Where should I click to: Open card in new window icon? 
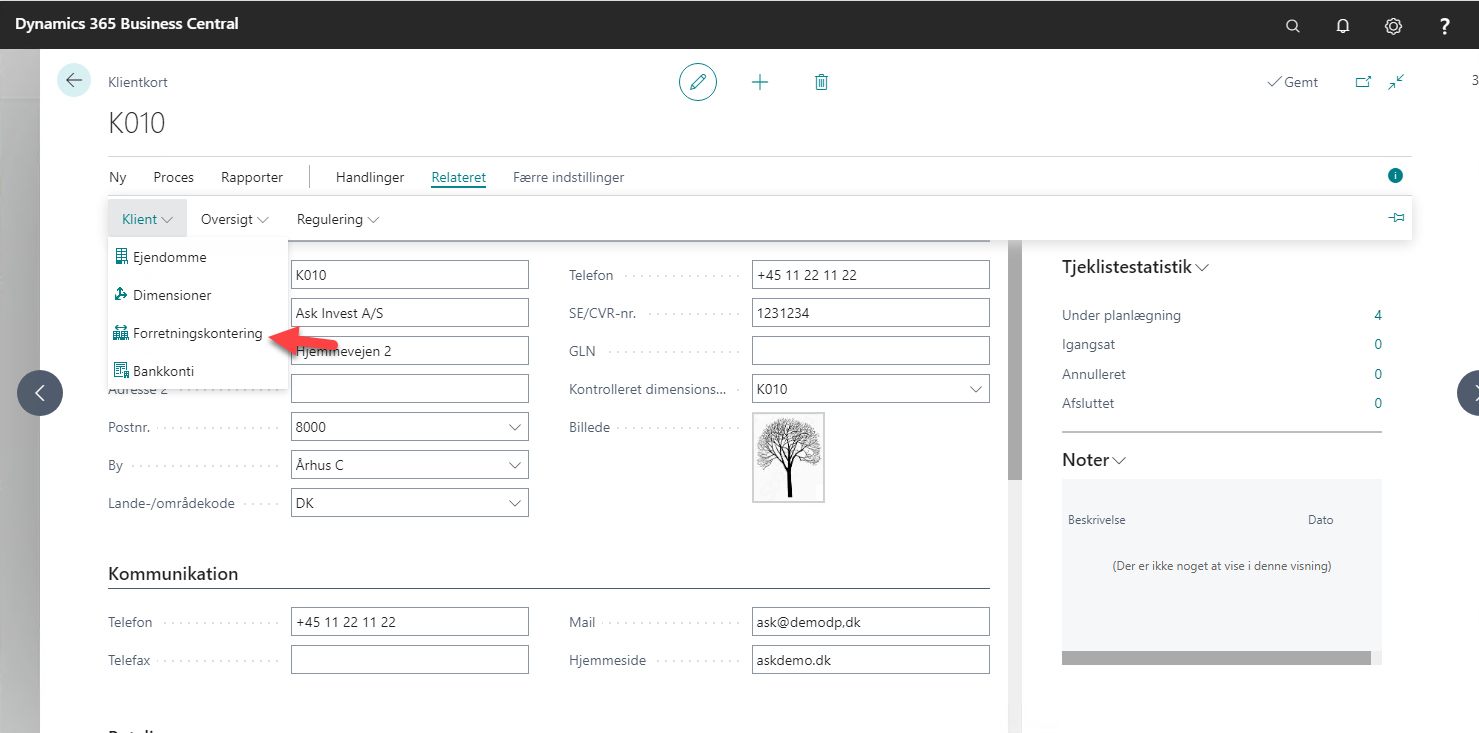pyautogui.click(x=1363, y=82)
